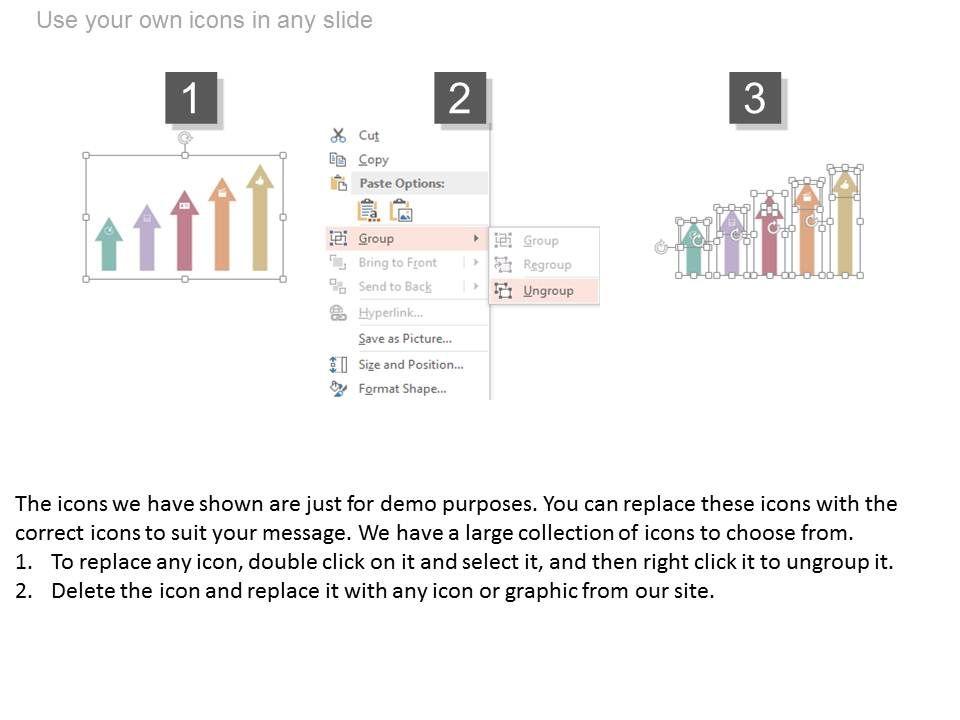Click the Size and Position icon

click(339, 364)
